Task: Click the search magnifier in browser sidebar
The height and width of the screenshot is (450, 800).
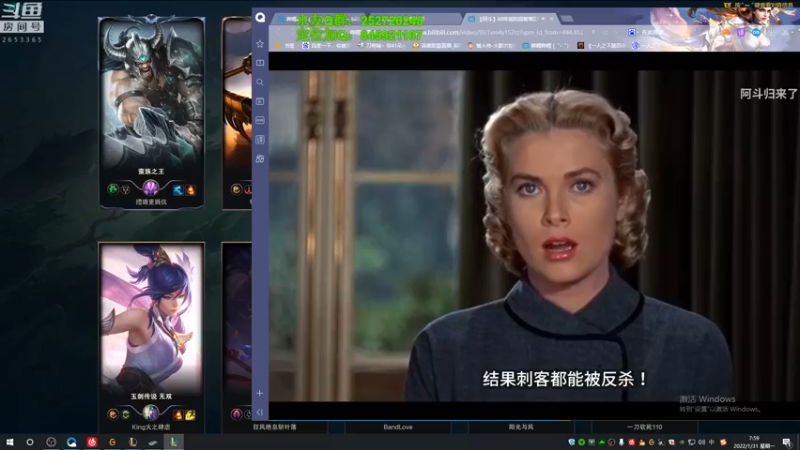Action: (260, 82)
